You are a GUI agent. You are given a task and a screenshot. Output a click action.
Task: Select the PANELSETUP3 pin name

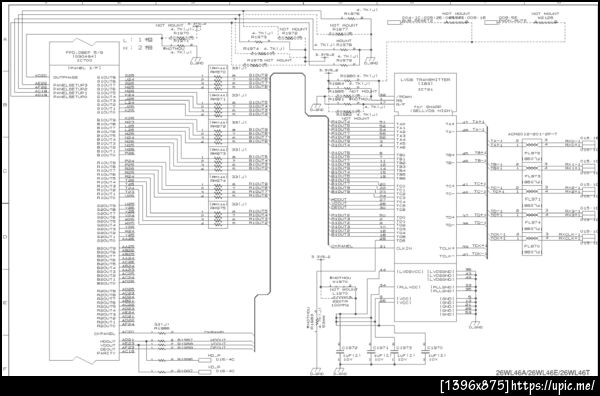(x=70, y=85)
